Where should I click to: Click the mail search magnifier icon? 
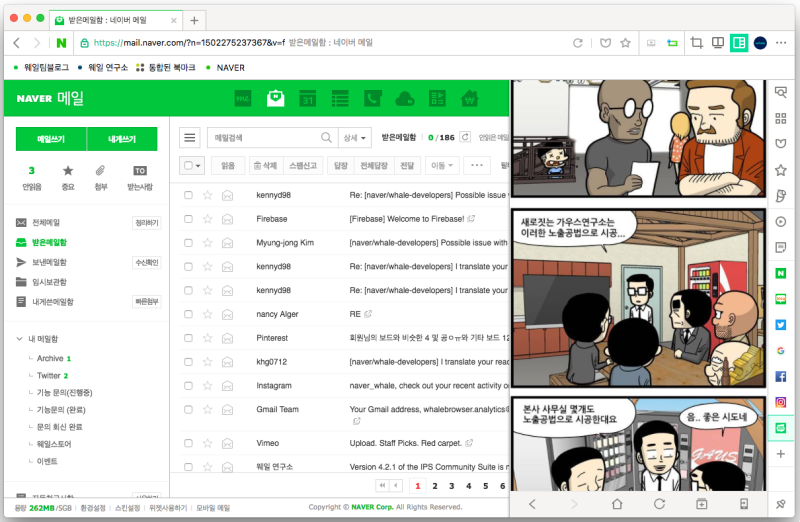[x=326, y=138]
